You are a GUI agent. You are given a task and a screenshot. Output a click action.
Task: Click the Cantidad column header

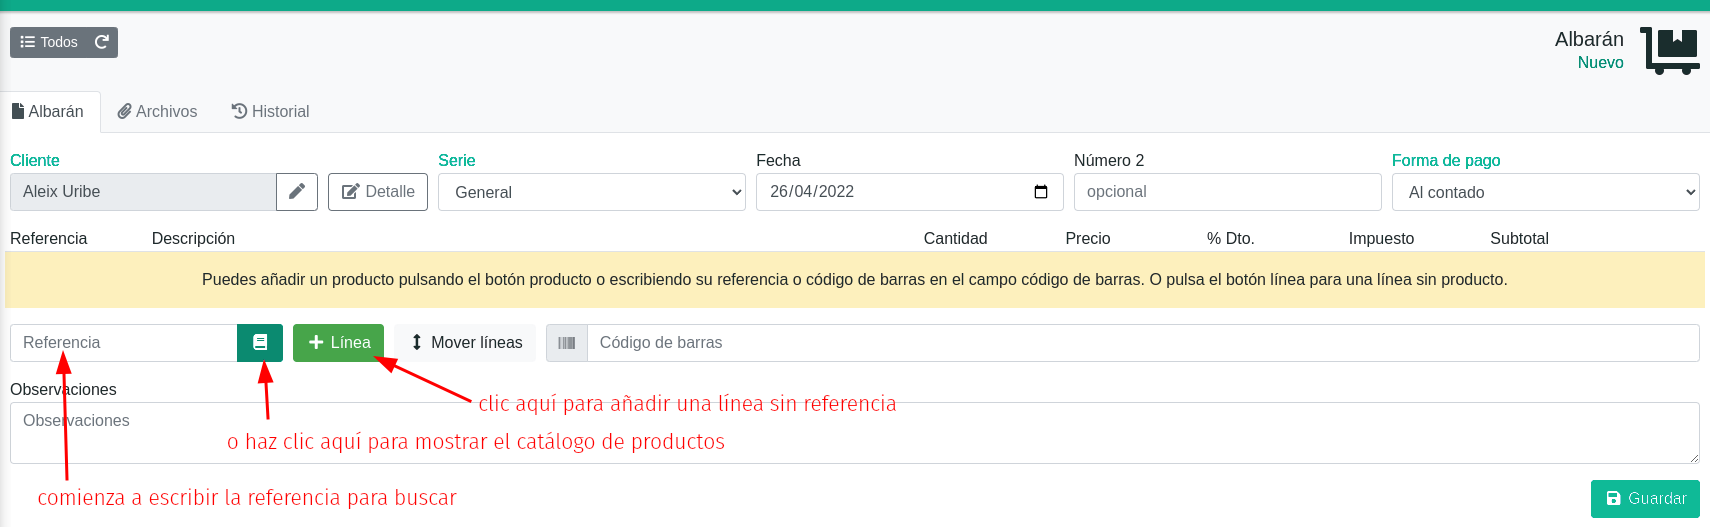955,238
